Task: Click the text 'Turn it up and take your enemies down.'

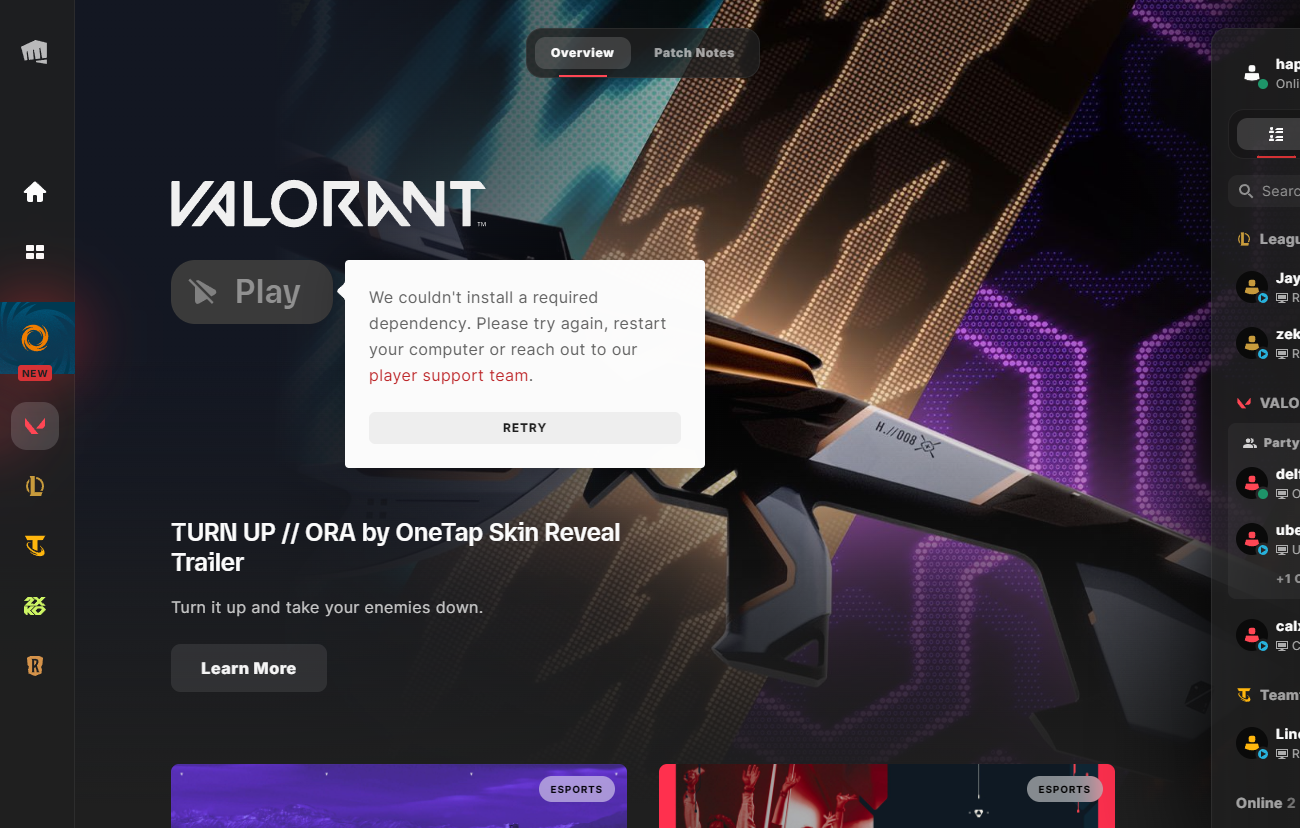Action: pos(327,607)
